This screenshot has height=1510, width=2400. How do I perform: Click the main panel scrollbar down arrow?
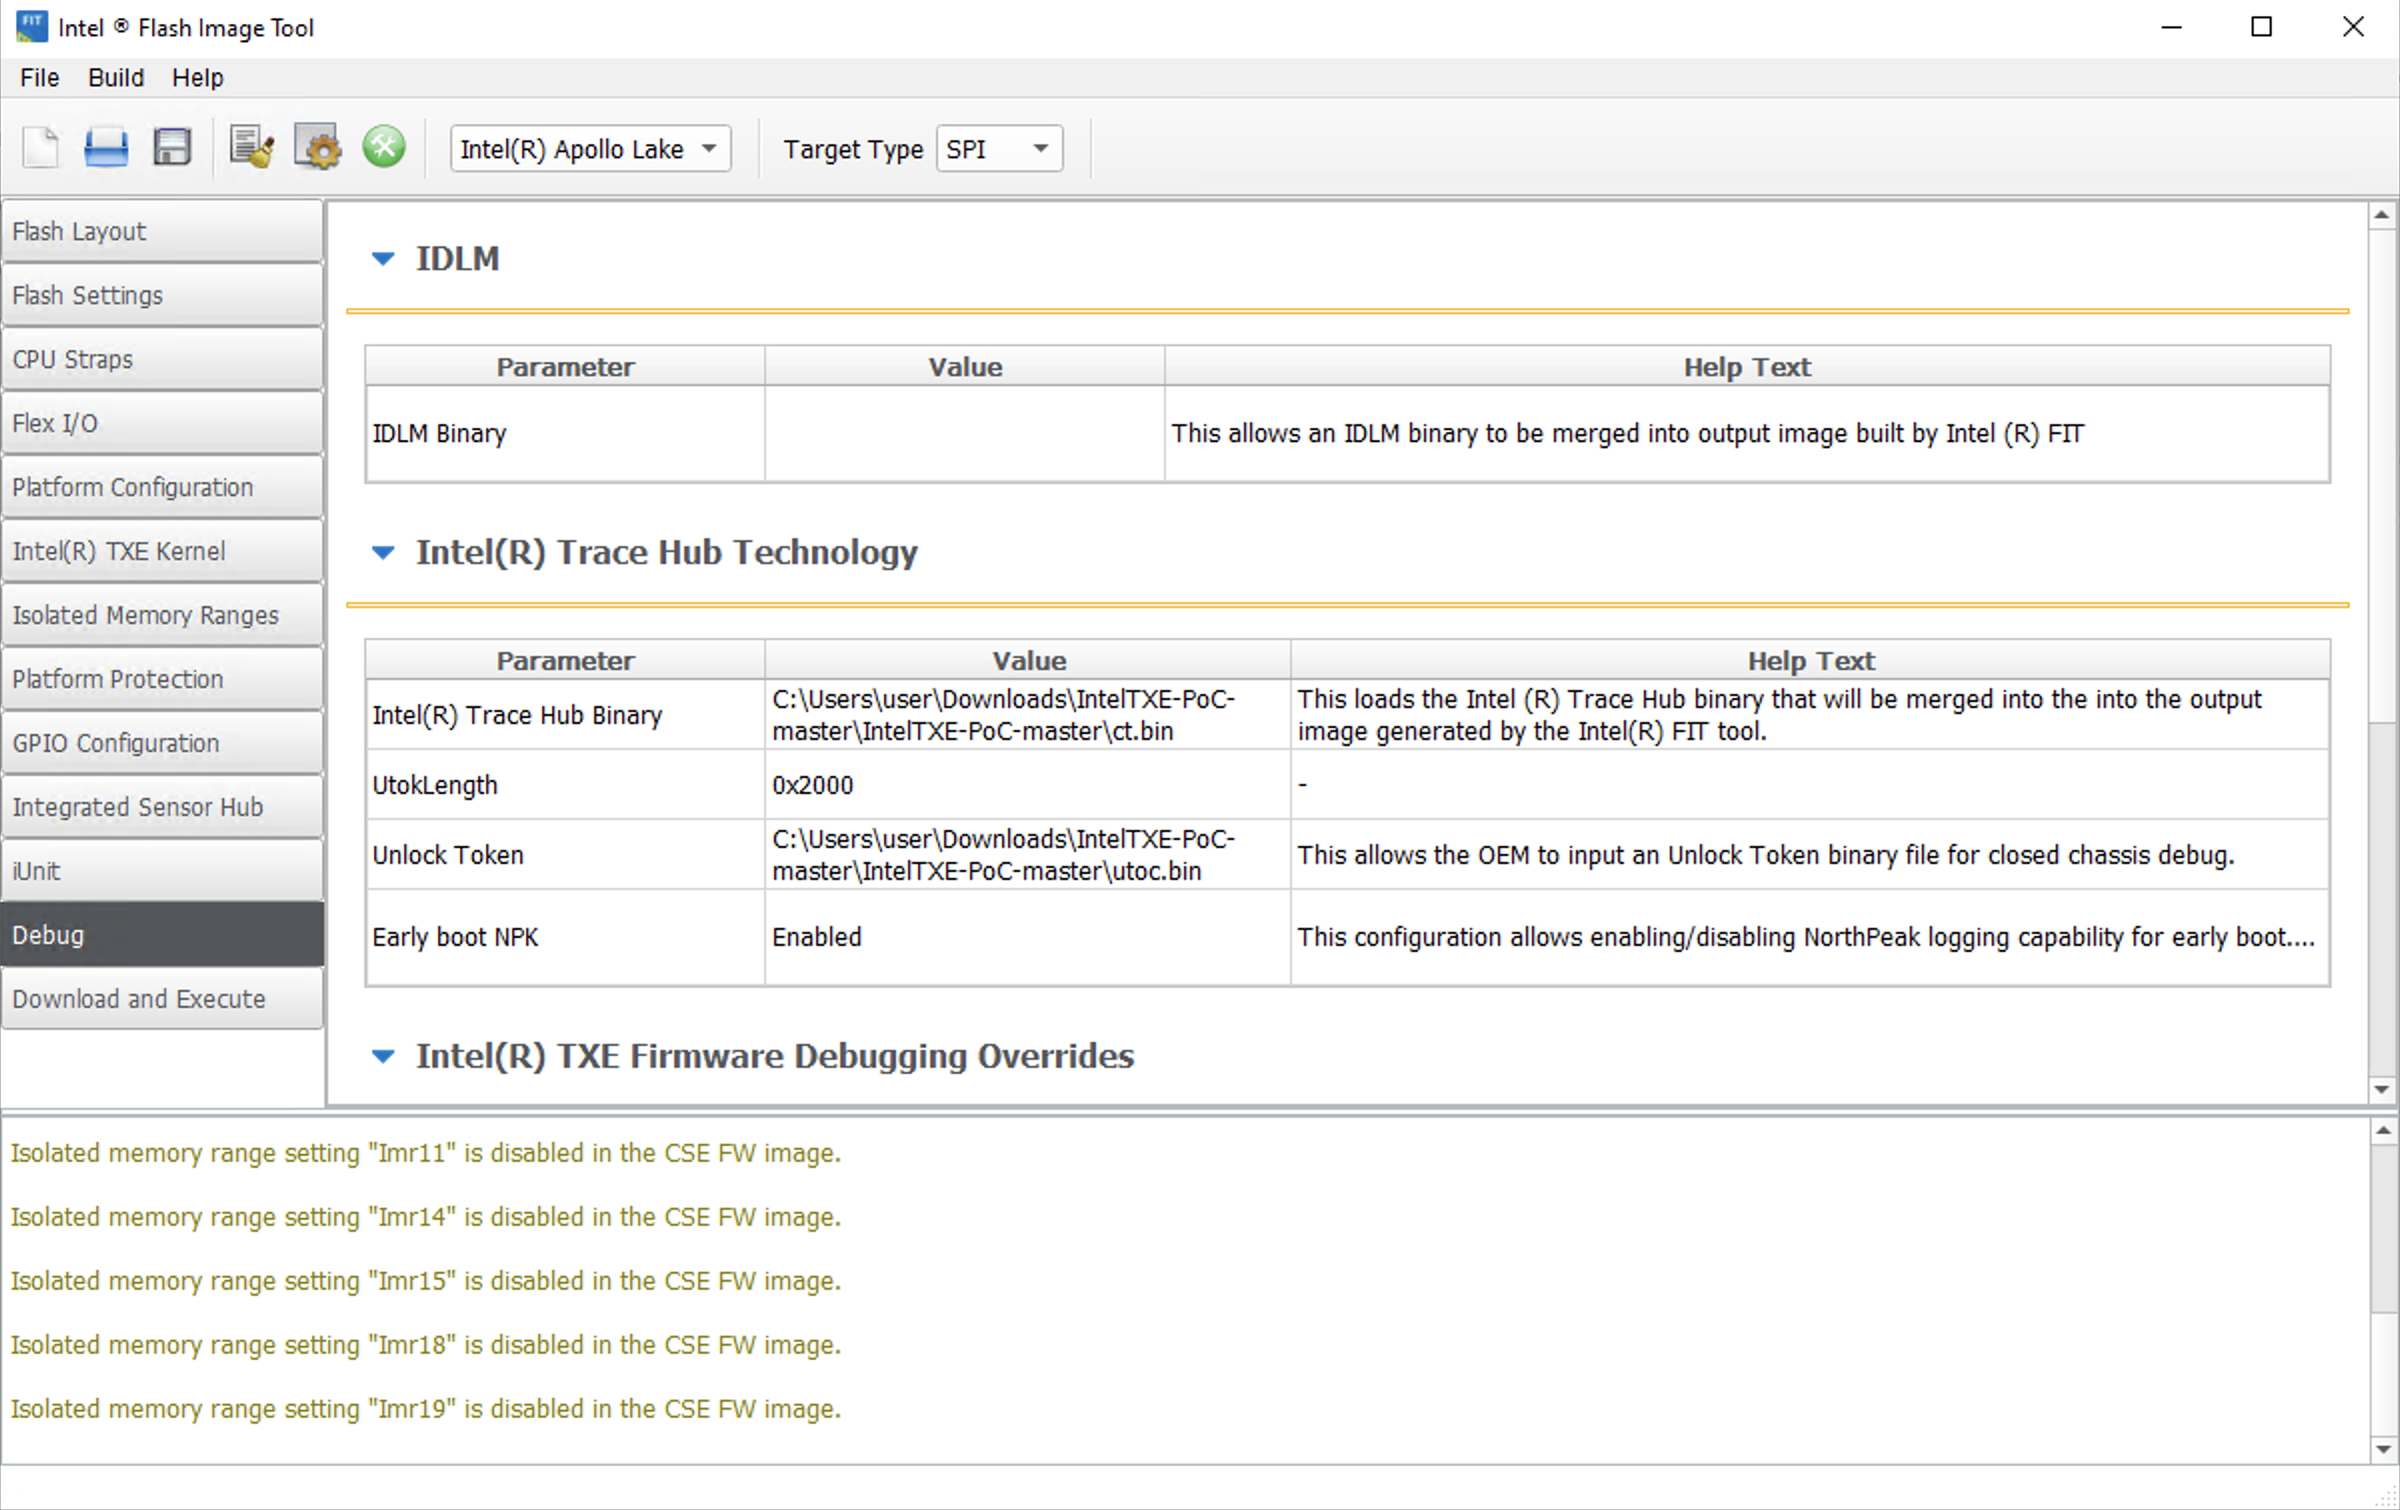coord(2382,1090)
